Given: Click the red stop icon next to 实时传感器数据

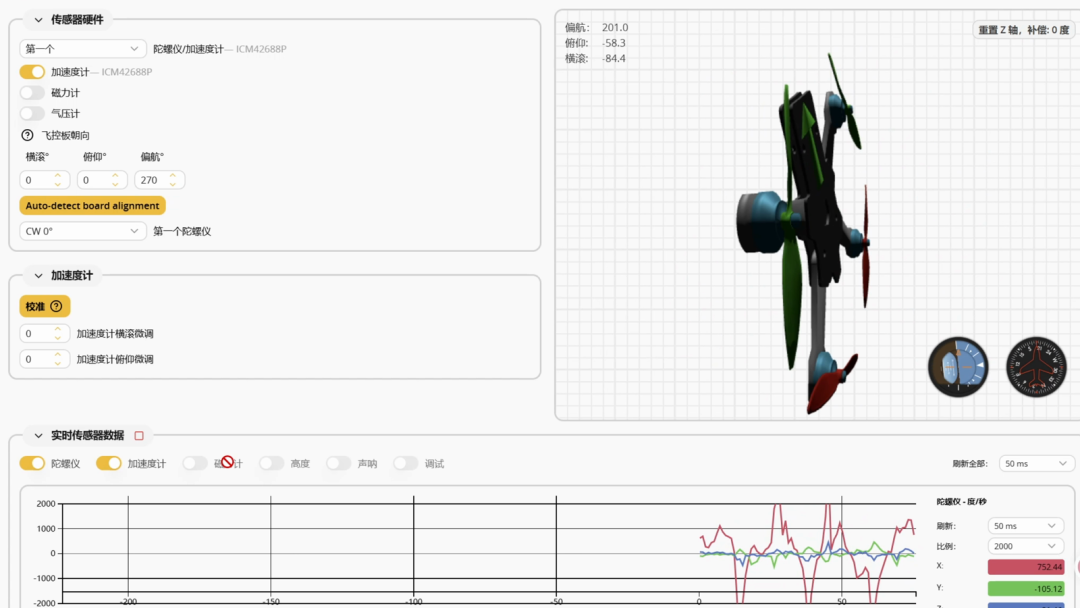Looking at the screenshot, I should [x=139, y=436].
